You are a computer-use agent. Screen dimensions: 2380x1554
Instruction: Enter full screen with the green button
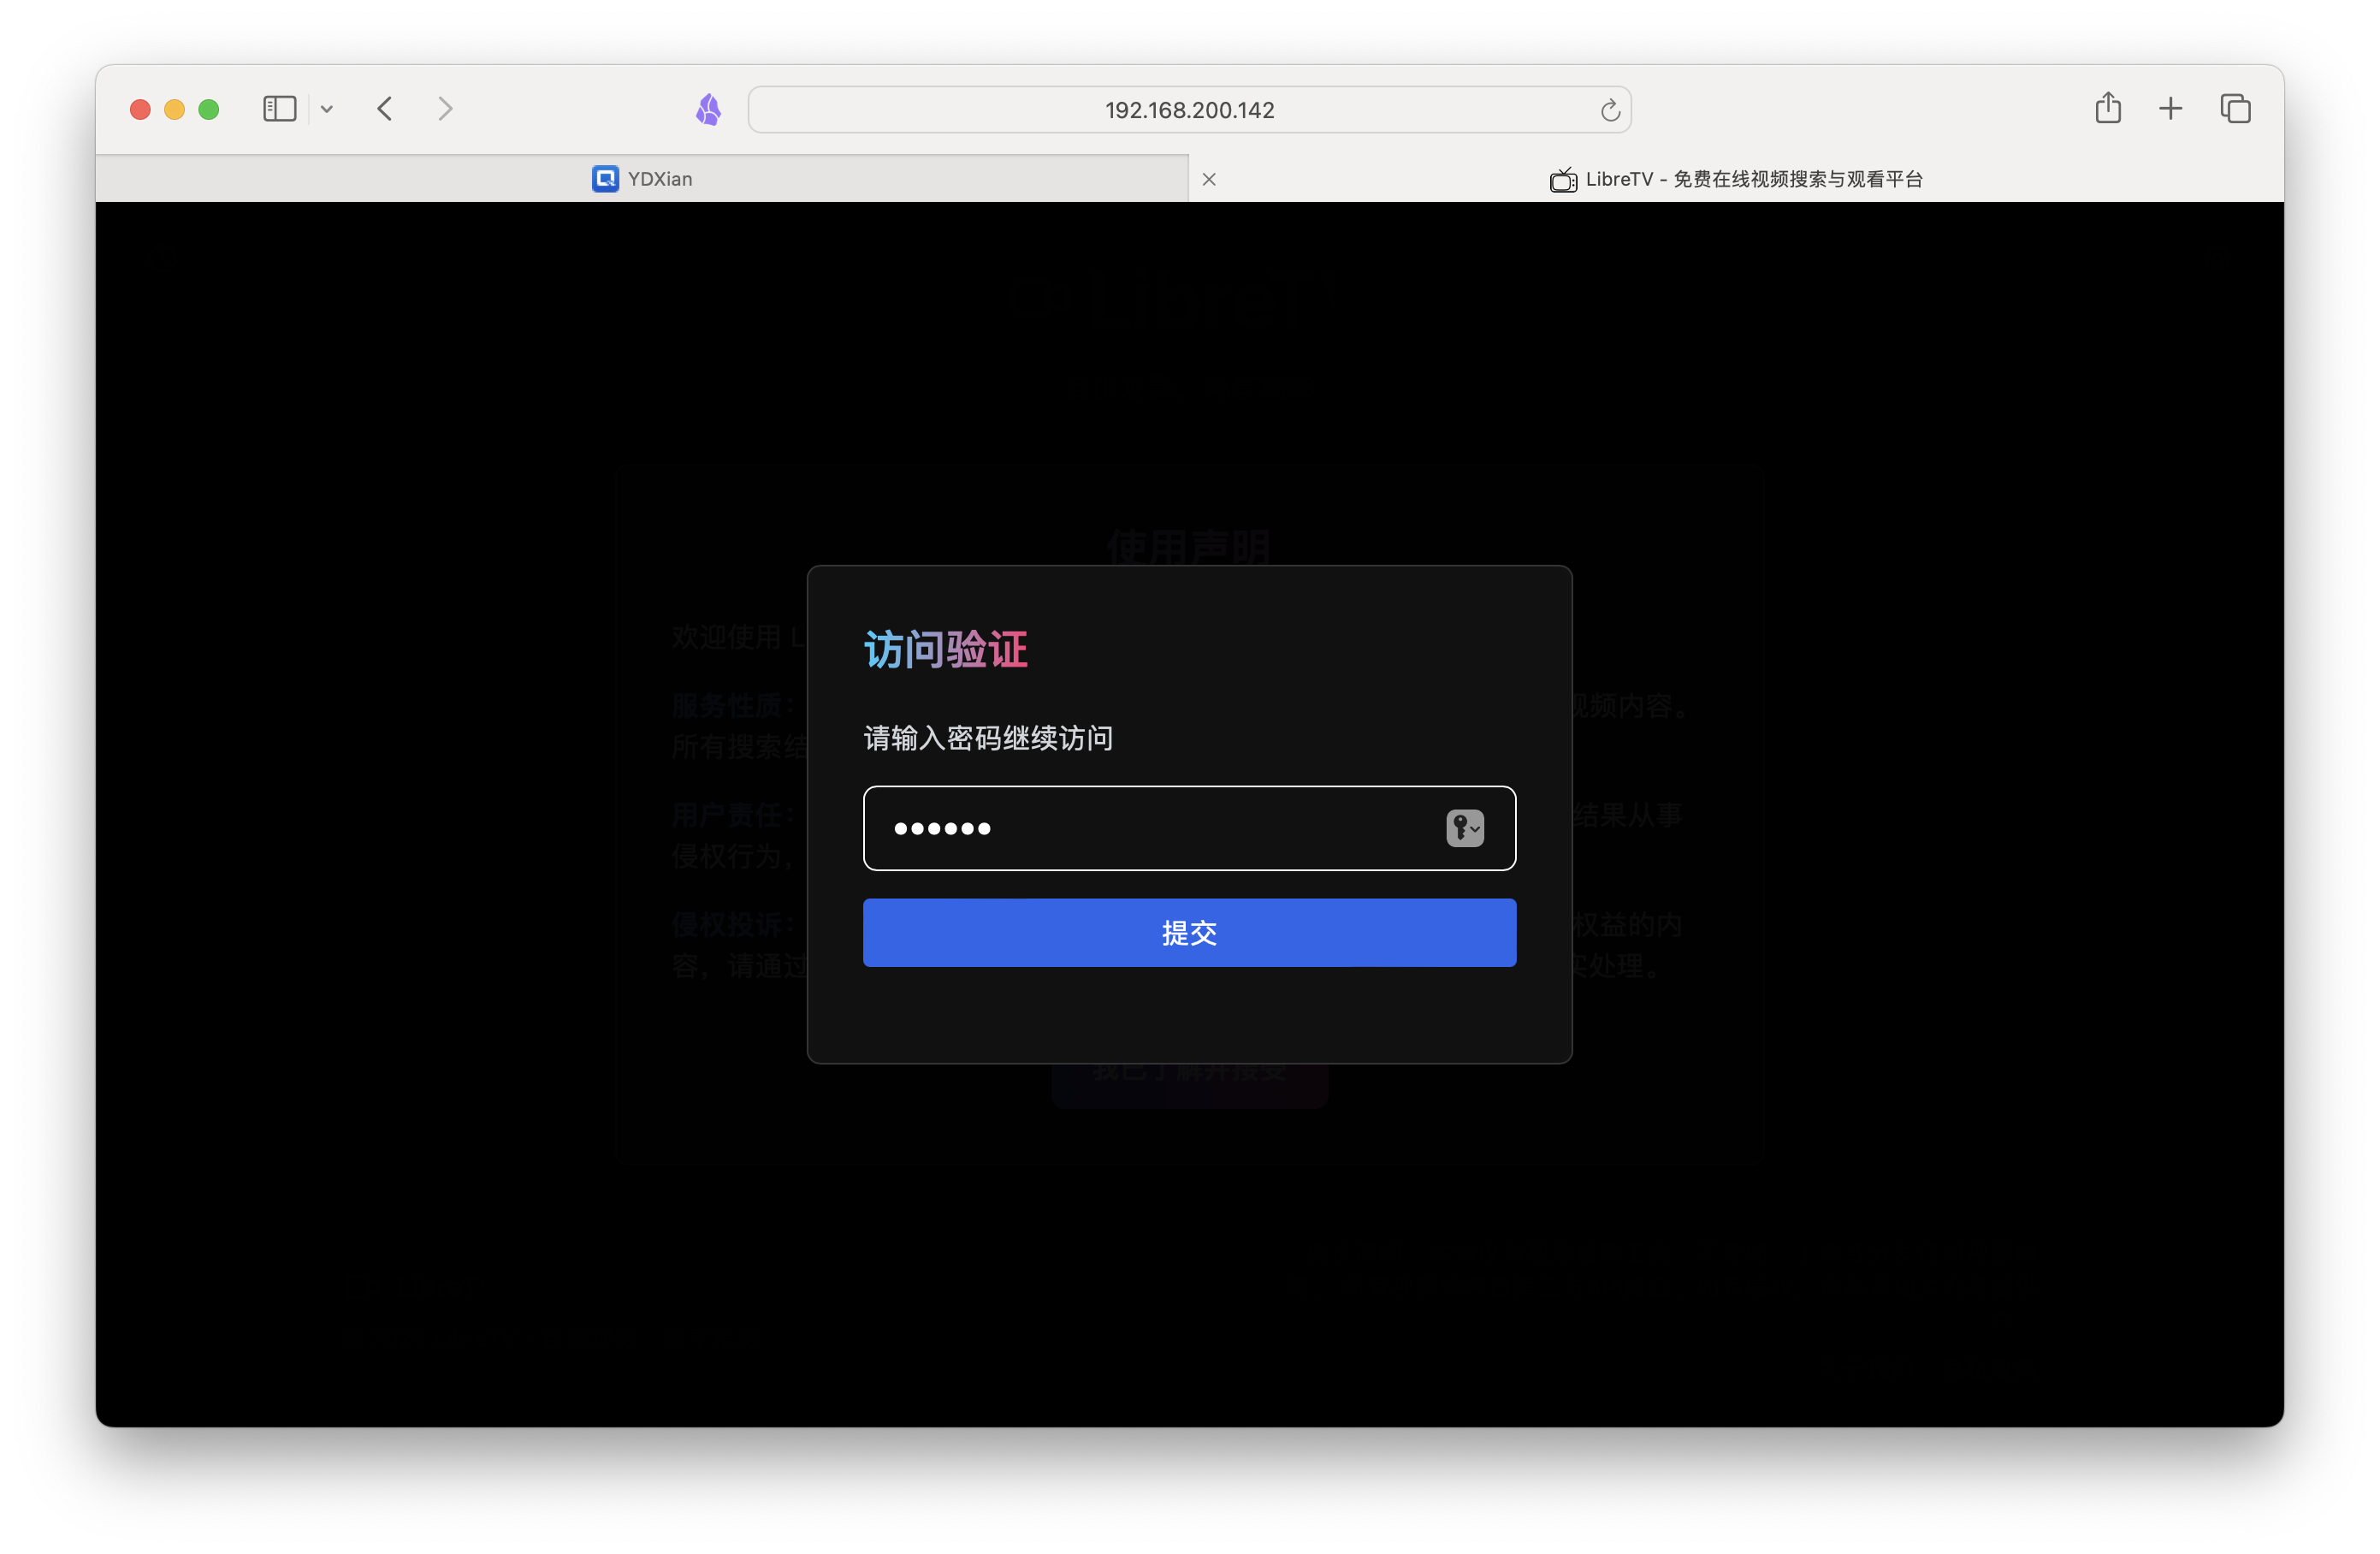tap(209, 109)
